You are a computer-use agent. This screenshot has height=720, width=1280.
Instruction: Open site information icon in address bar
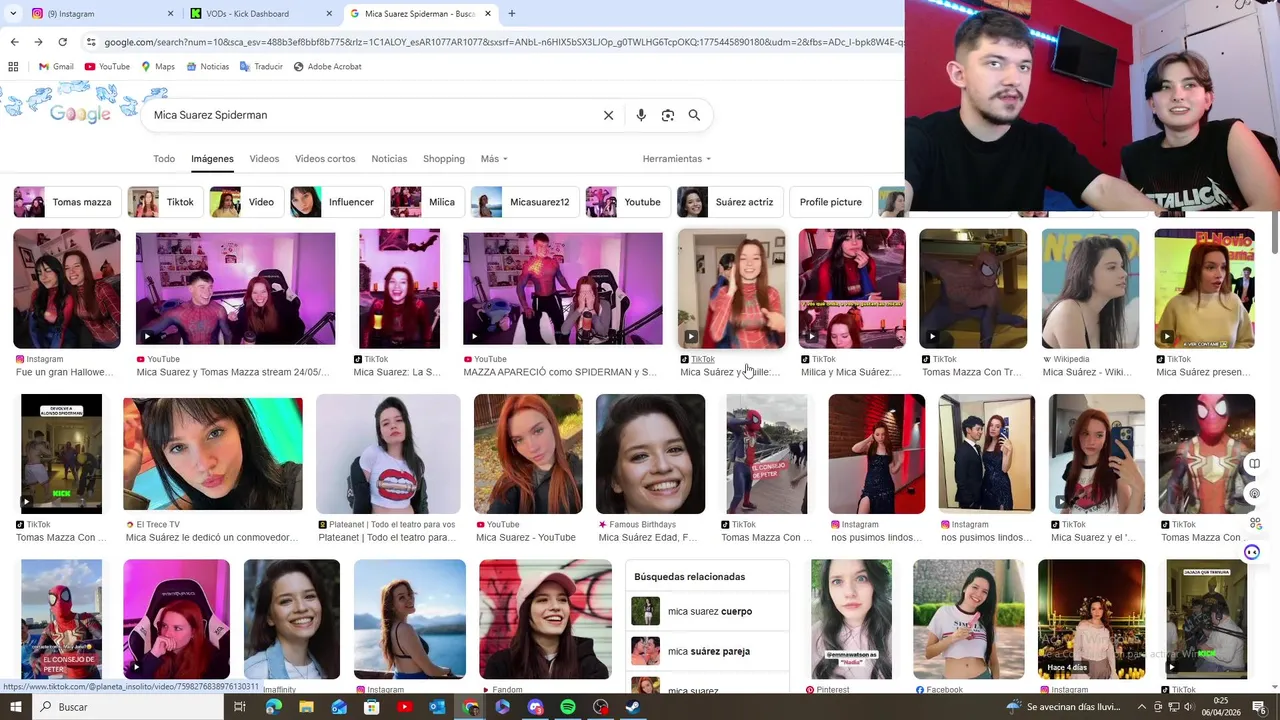point(91,42)
